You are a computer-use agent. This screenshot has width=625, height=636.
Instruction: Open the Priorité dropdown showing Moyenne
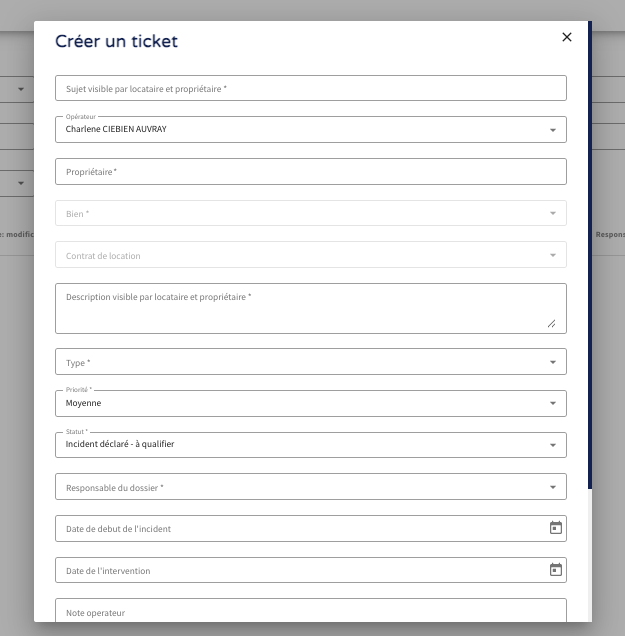click(x=310, y=404)
